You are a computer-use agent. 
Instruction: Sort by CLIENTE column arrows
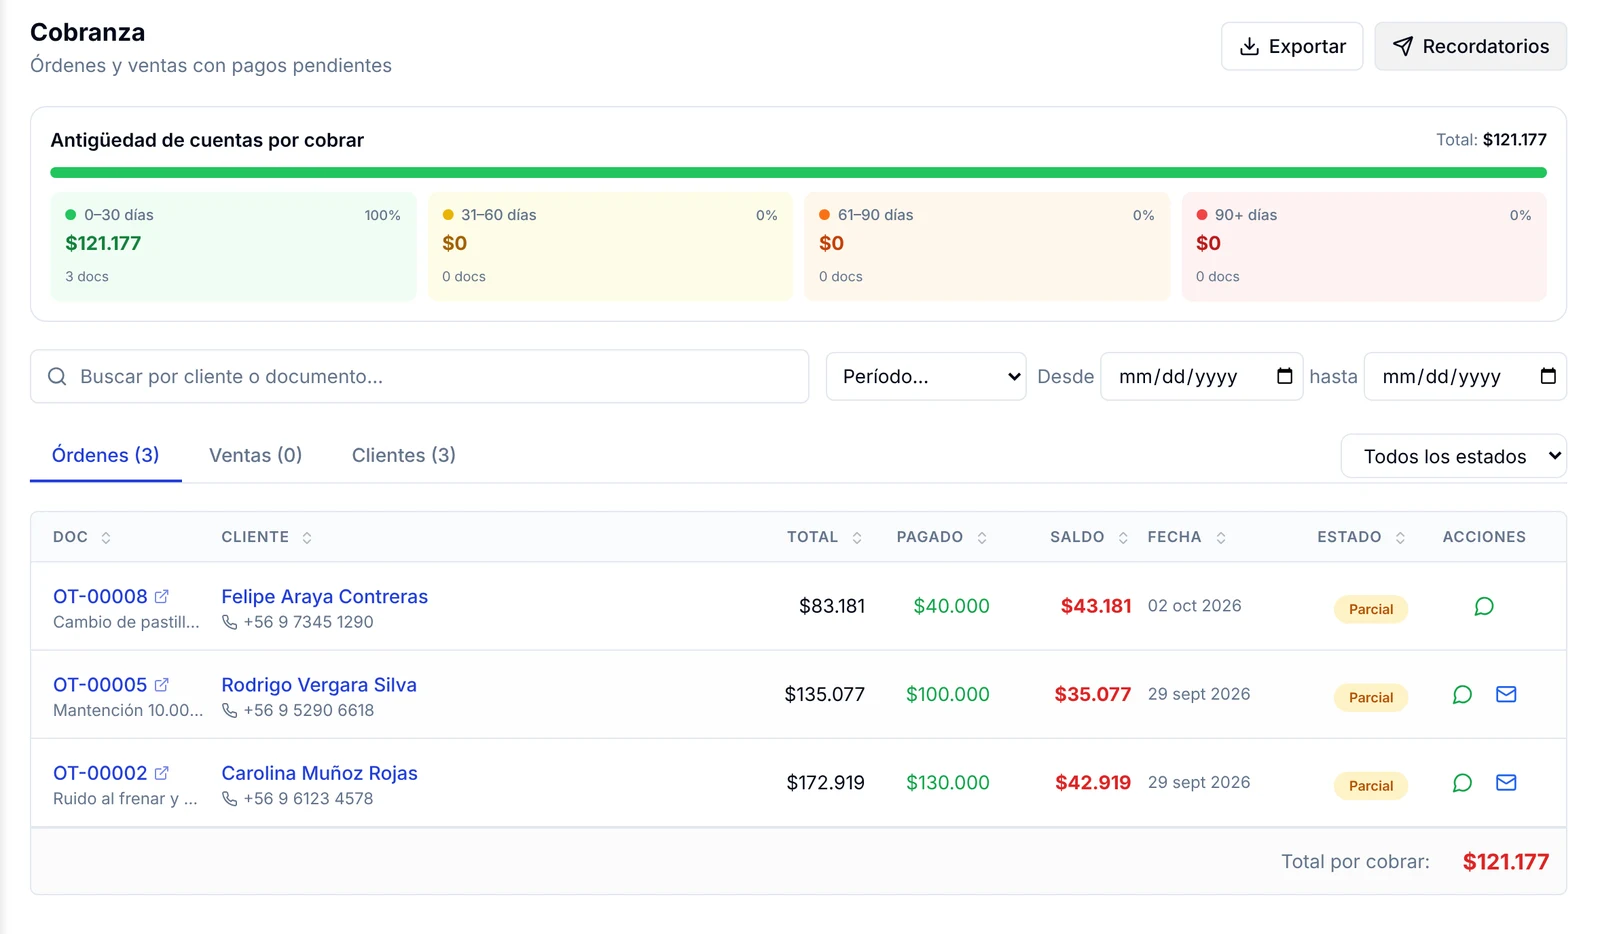click(307, 538)
